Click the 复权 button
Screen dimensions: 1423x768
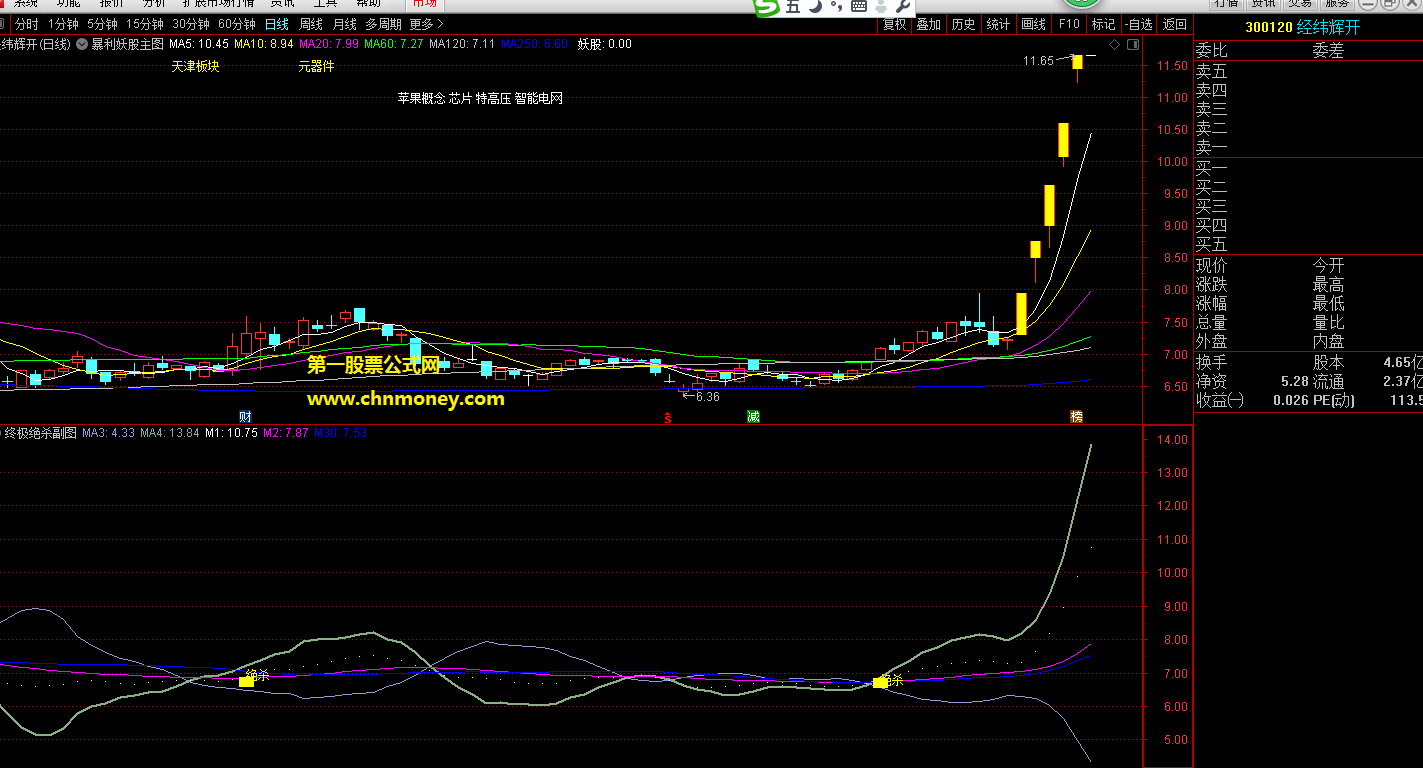[895, 24]
